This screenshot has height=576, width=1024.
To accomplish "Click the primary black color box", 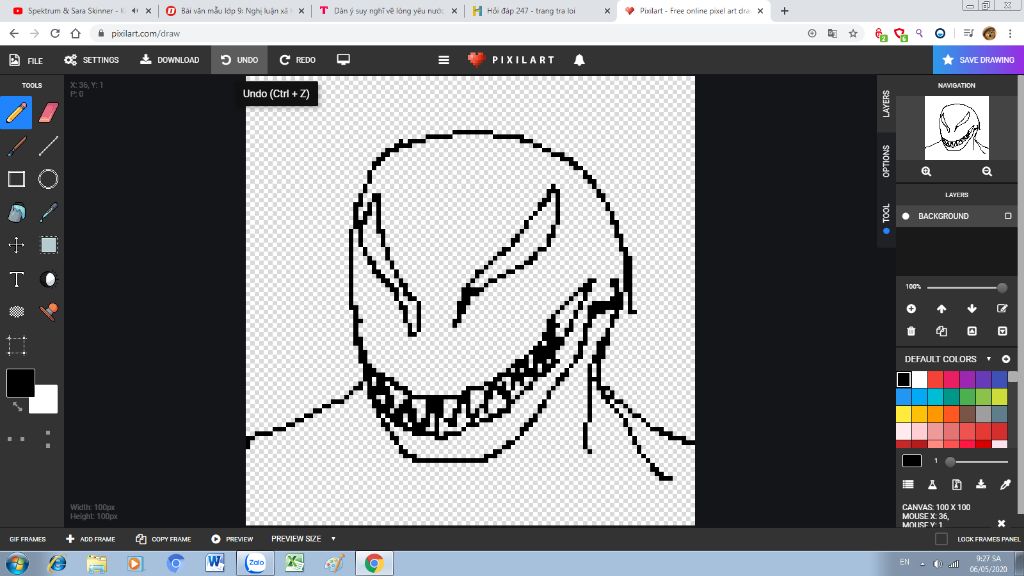I will (x=20, y=383).
